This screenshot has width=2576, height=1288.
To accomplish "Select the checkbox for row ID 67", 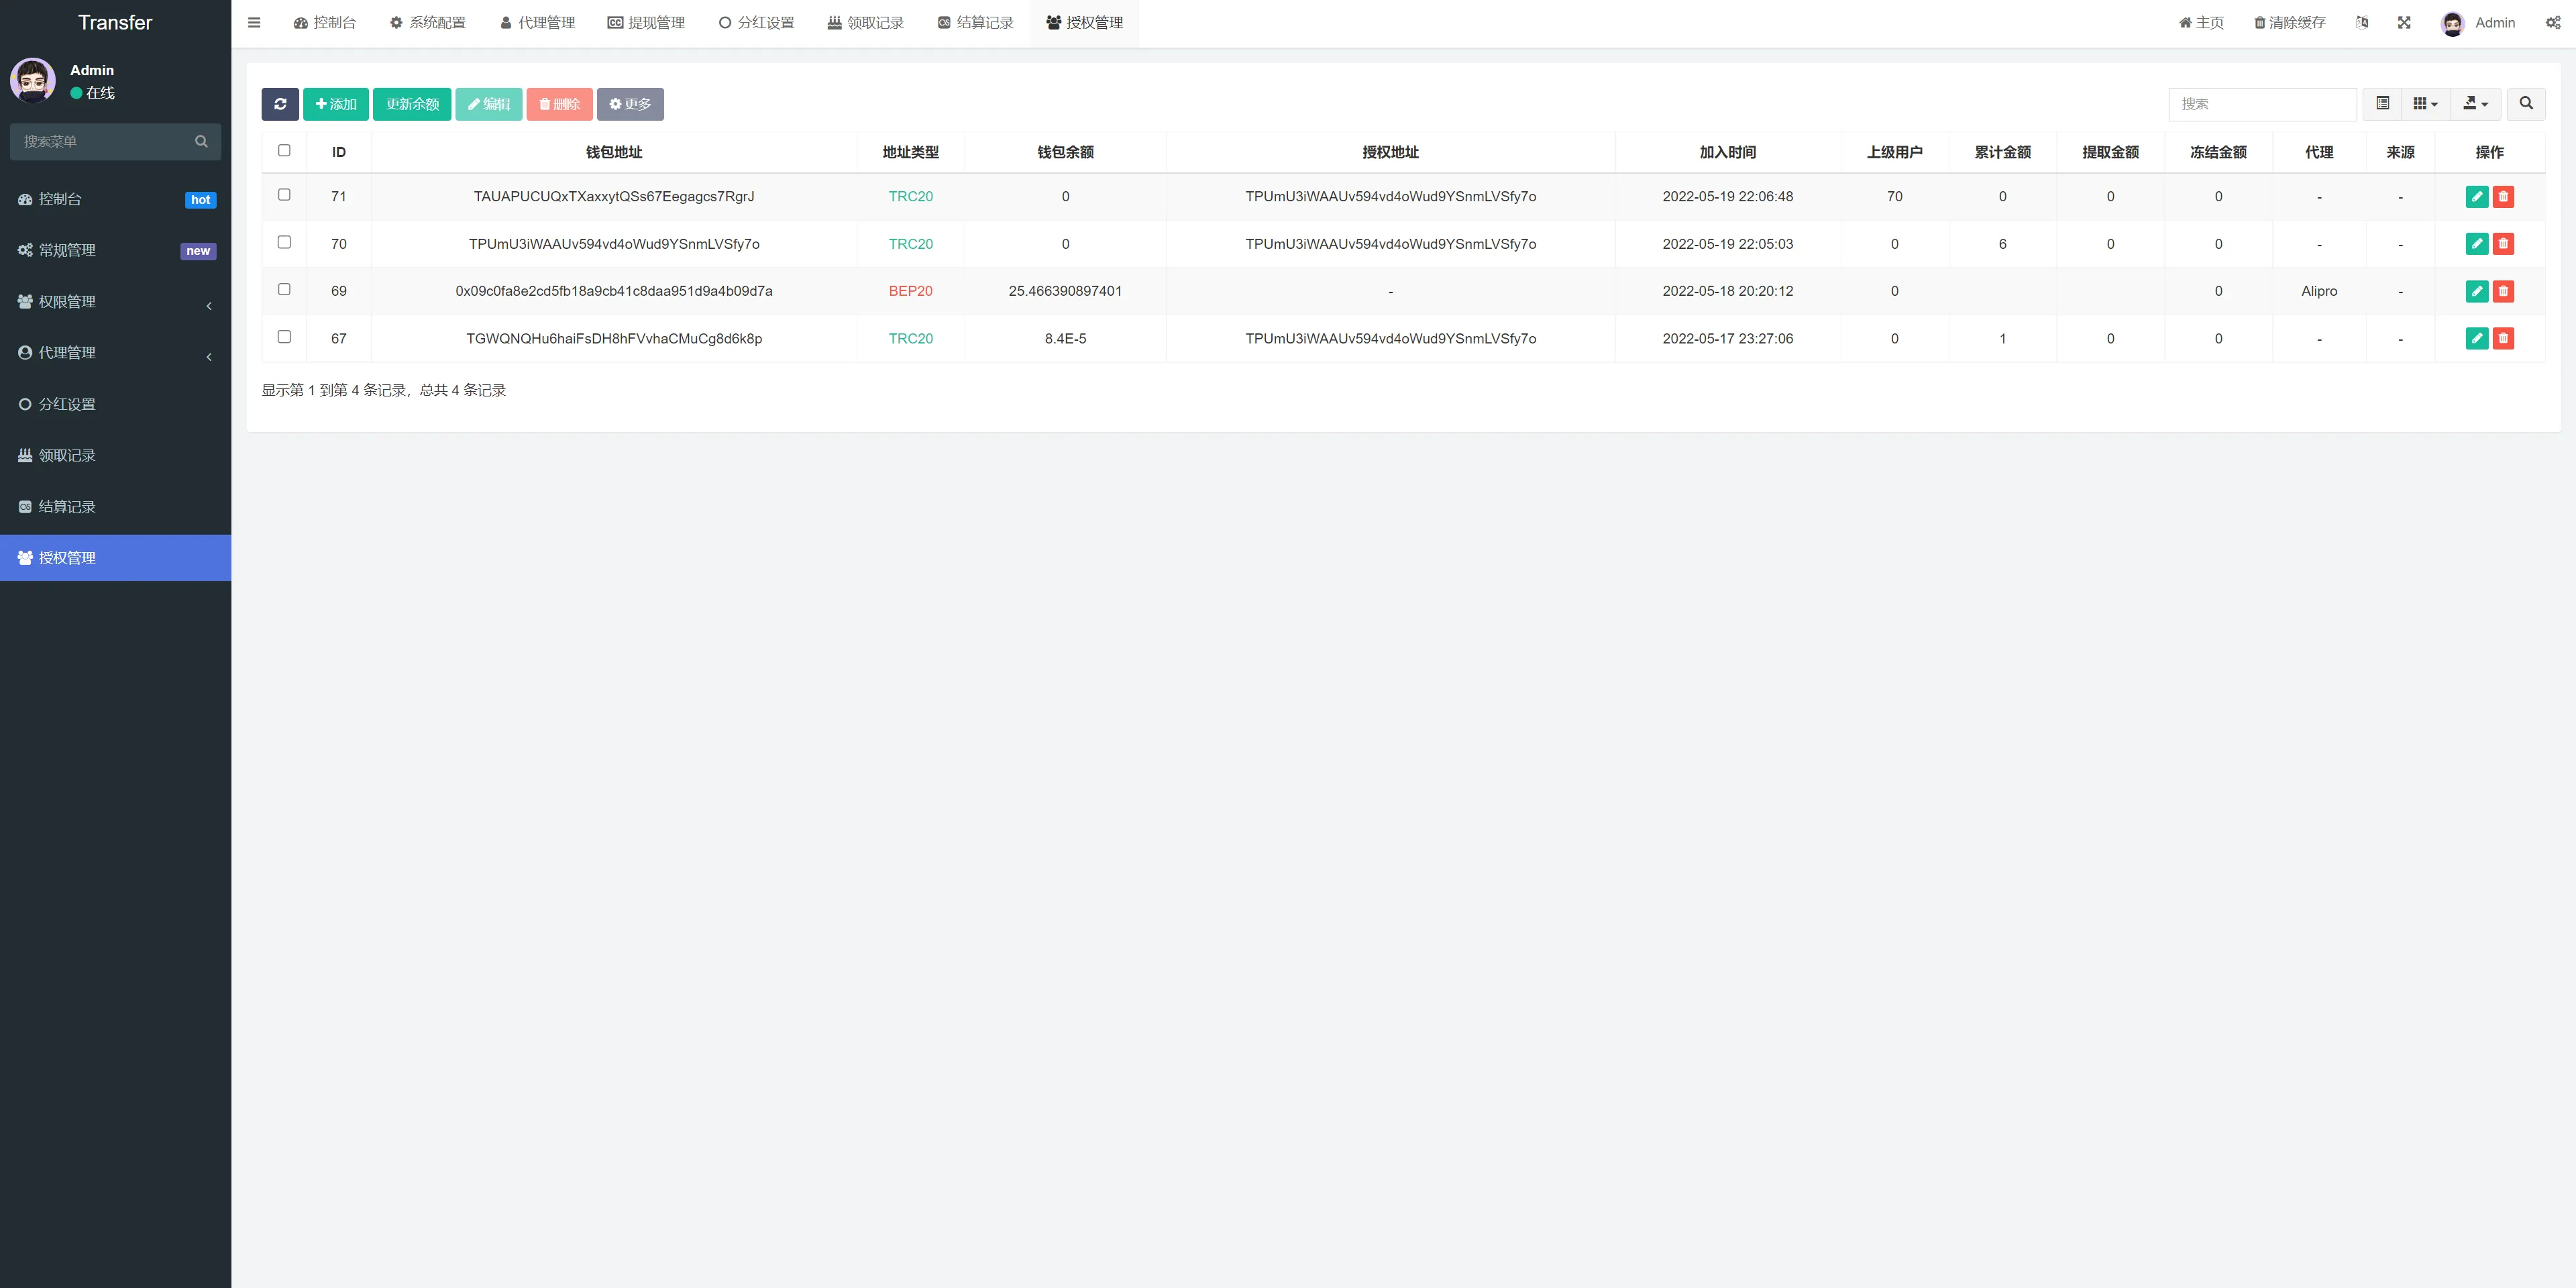I will coord(284,337).
